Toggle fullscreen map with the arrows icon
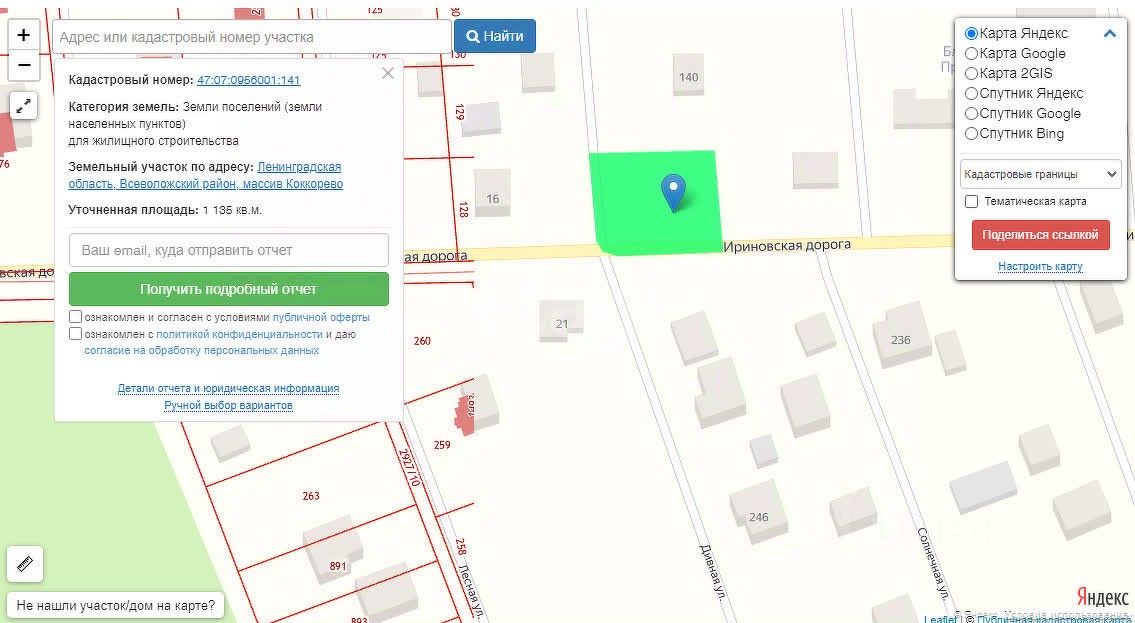This screenshot has width=1135, height=623. coord(23,107)
